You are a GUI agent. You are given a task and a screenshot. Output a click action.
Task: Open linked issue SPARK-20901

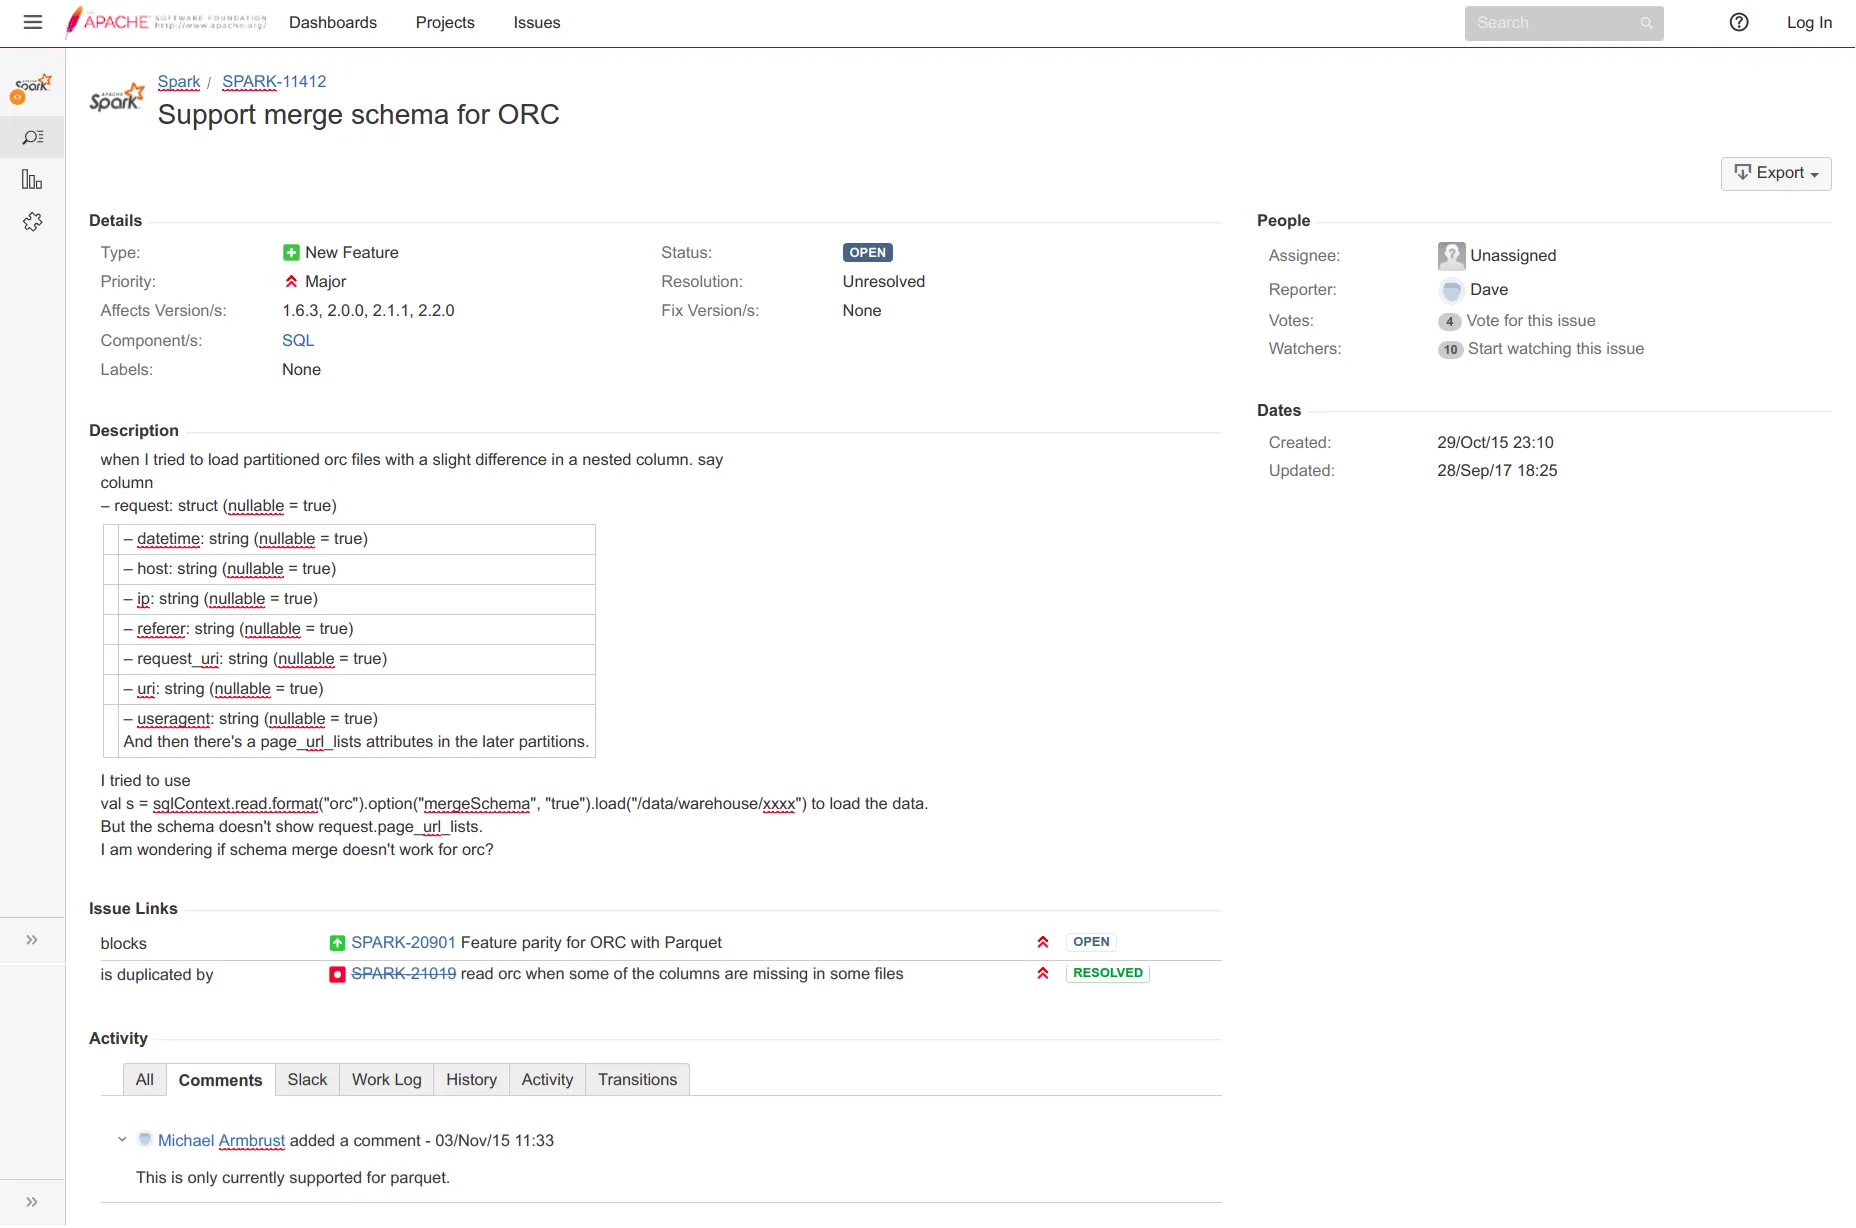403,943
